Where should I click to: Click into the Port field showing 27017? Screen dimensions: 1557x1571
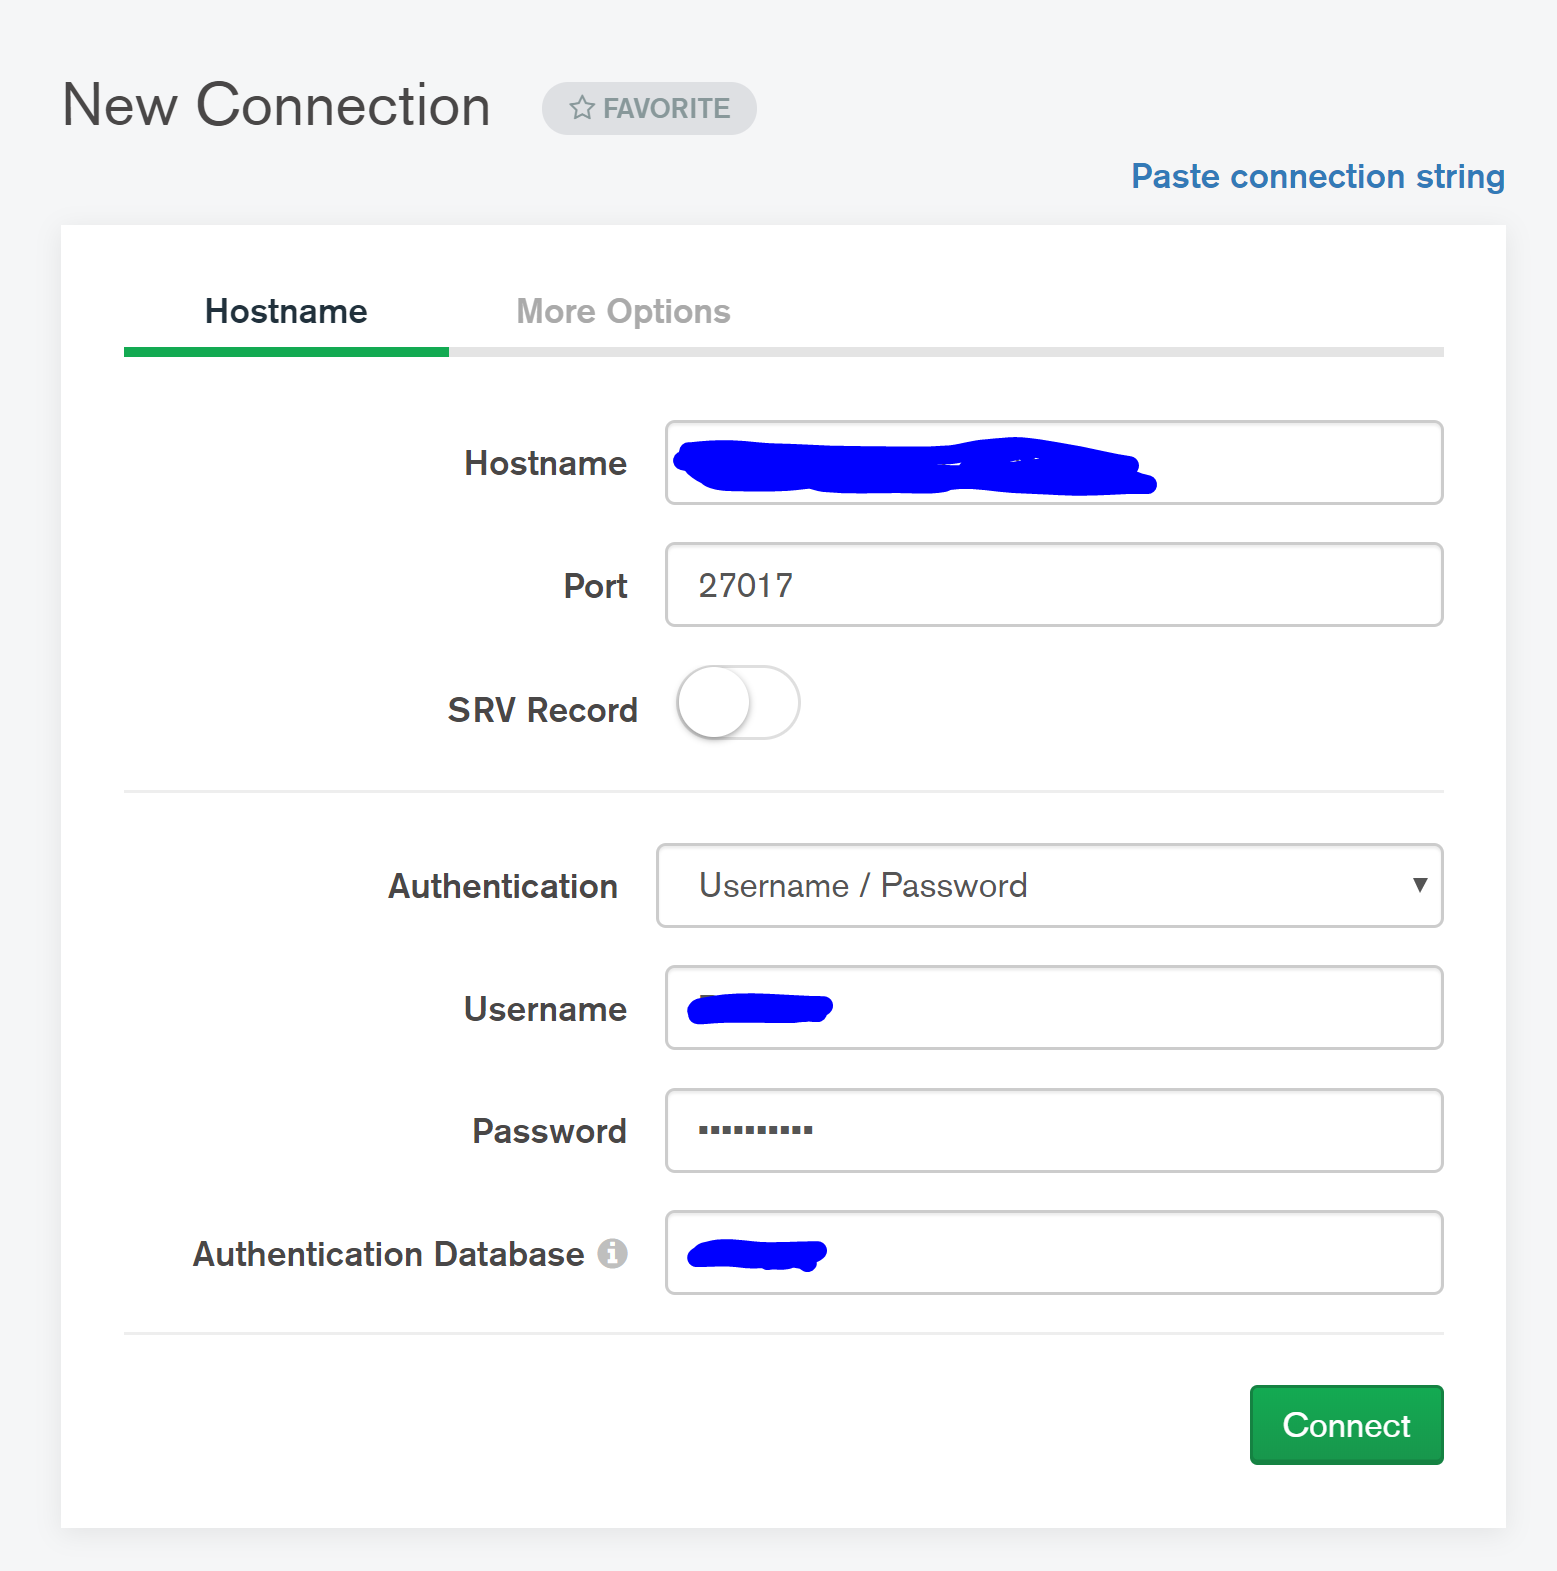[1053, 585]
